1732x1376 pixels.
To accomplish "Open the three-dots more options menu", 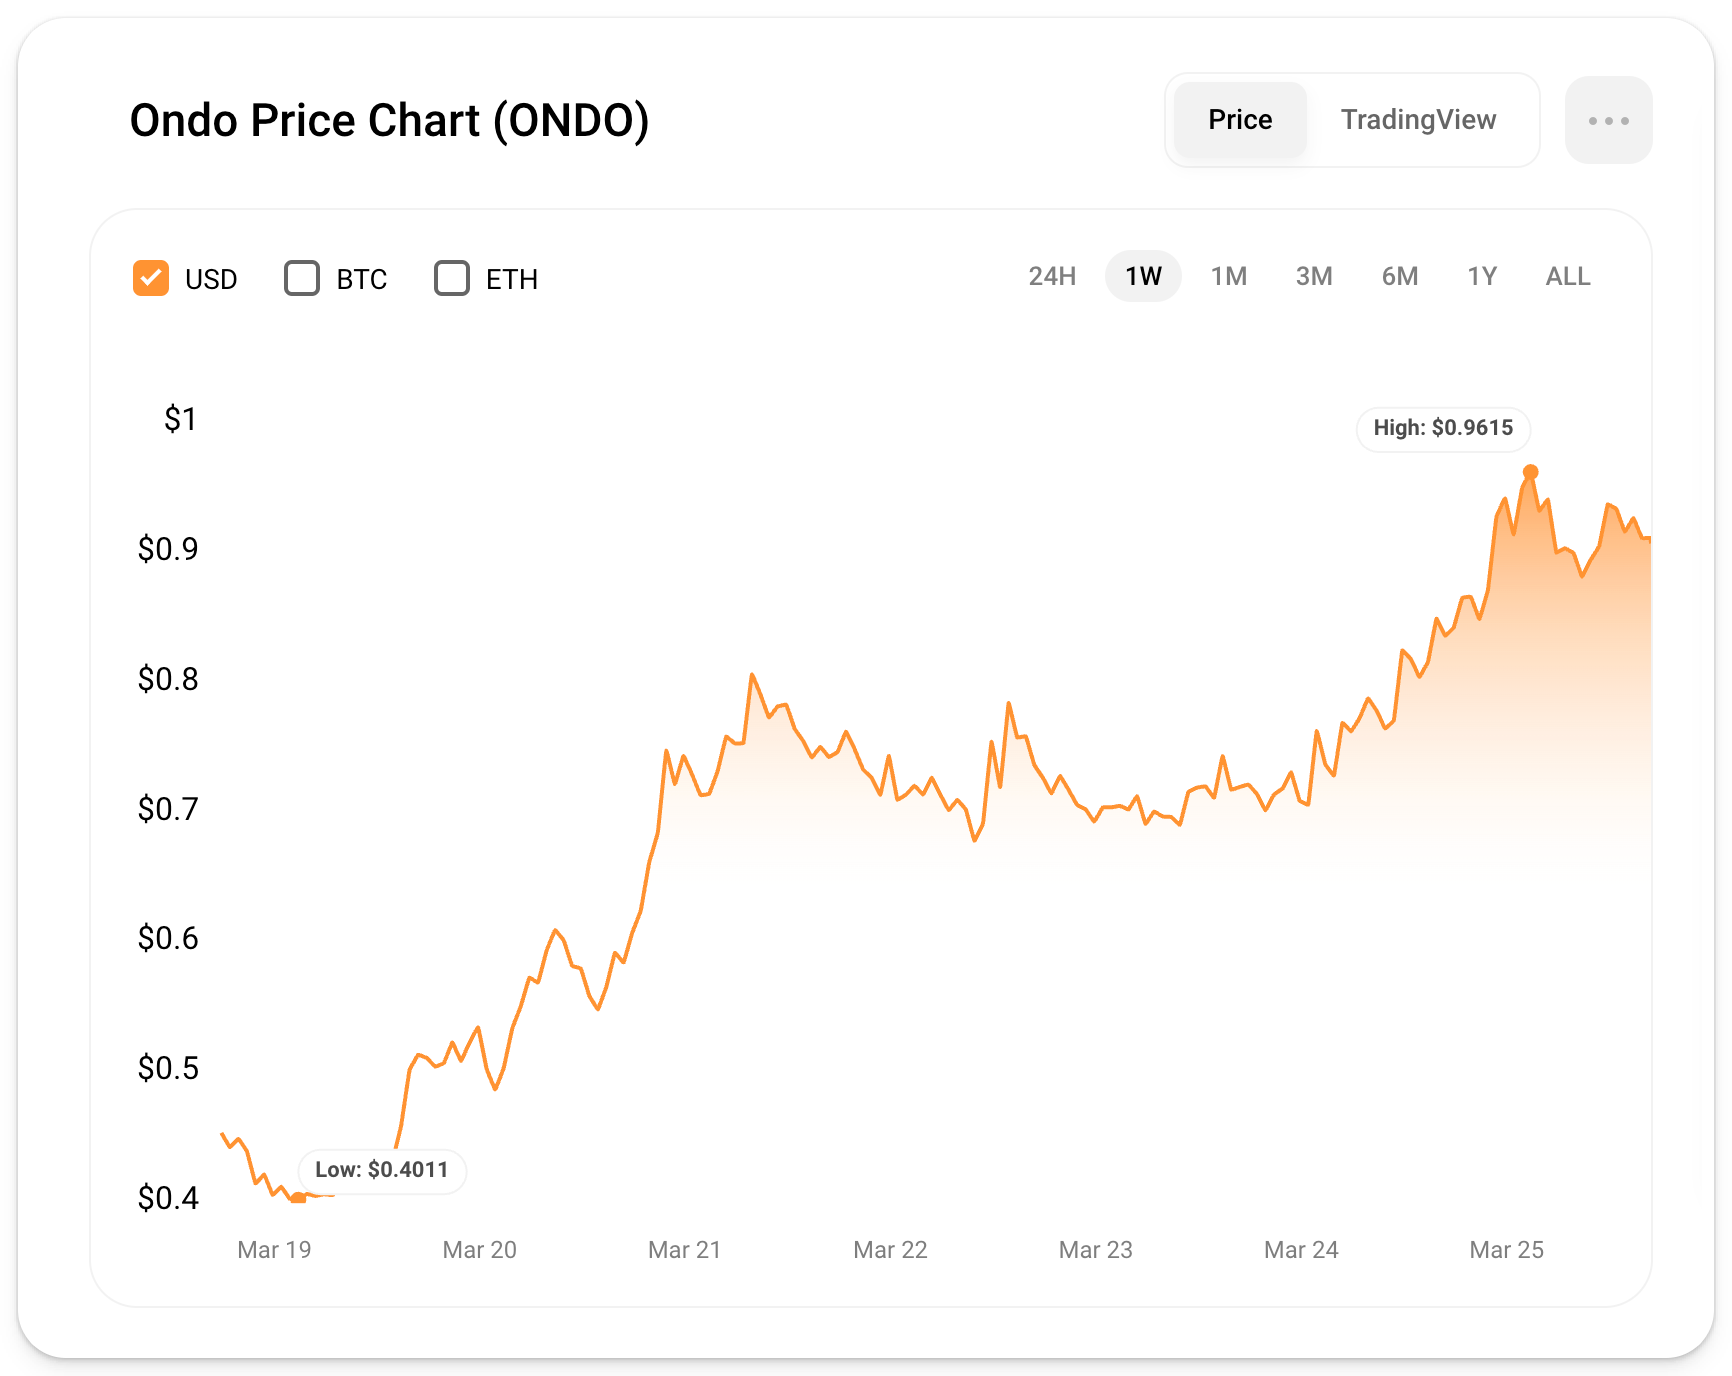I will [x=1608, y=120].
